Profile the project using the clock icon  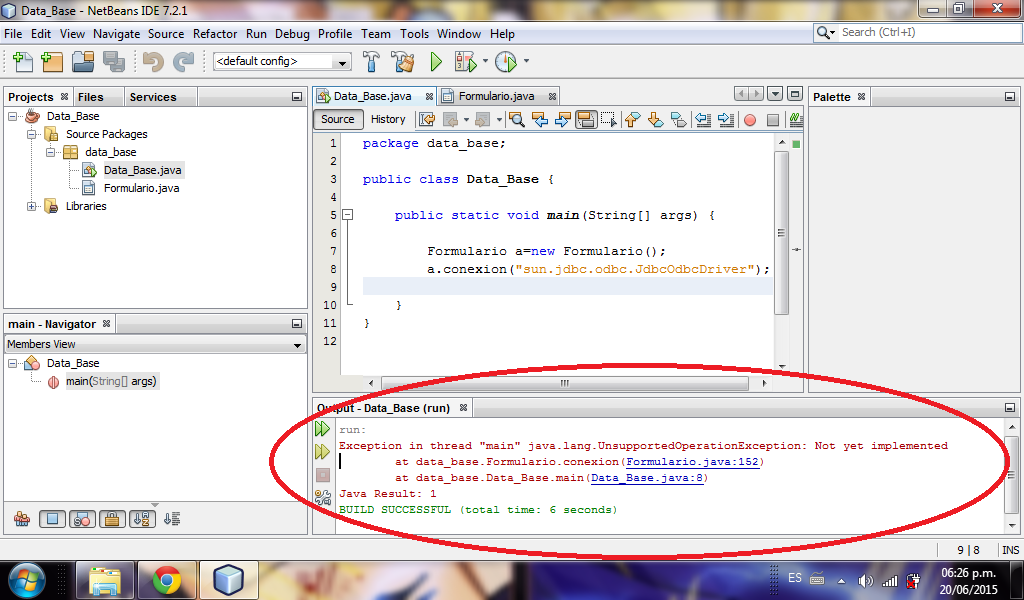pos(505,61)
